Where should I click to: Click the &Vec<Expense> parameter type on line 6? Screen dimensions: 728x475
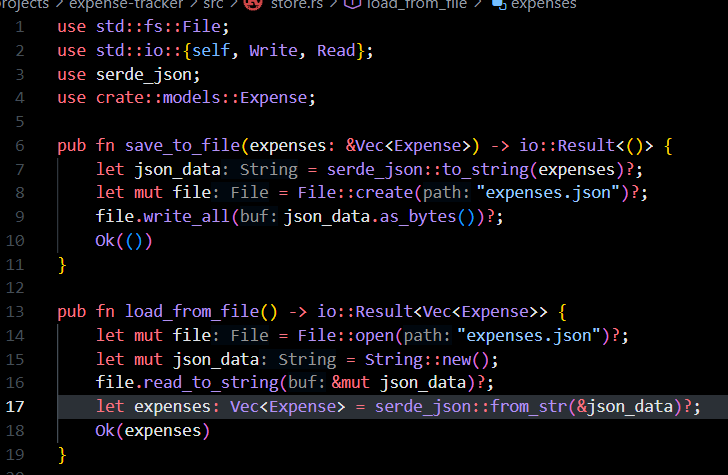tap(408, 146)
